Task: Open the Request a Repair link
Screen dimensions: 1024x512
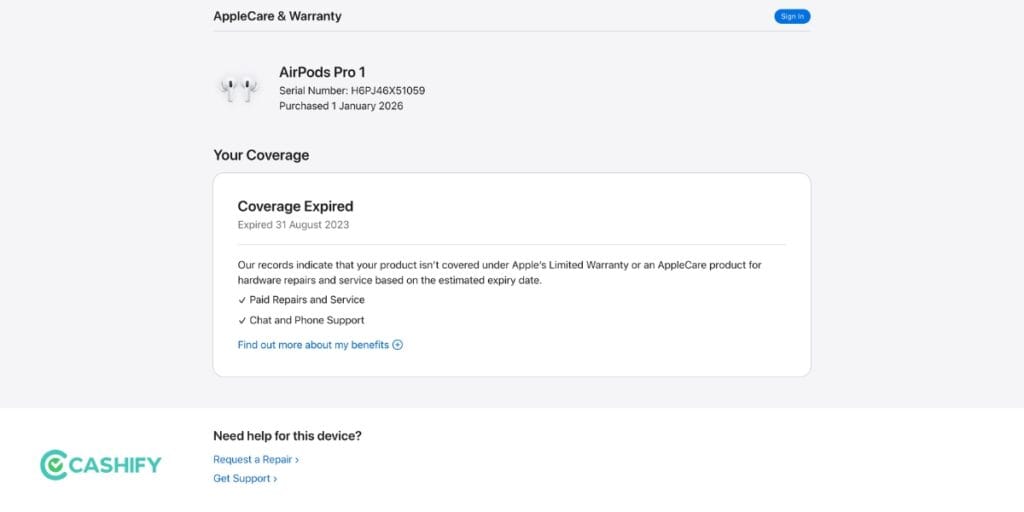Action: pyautogui.click(x=256, y=460)
